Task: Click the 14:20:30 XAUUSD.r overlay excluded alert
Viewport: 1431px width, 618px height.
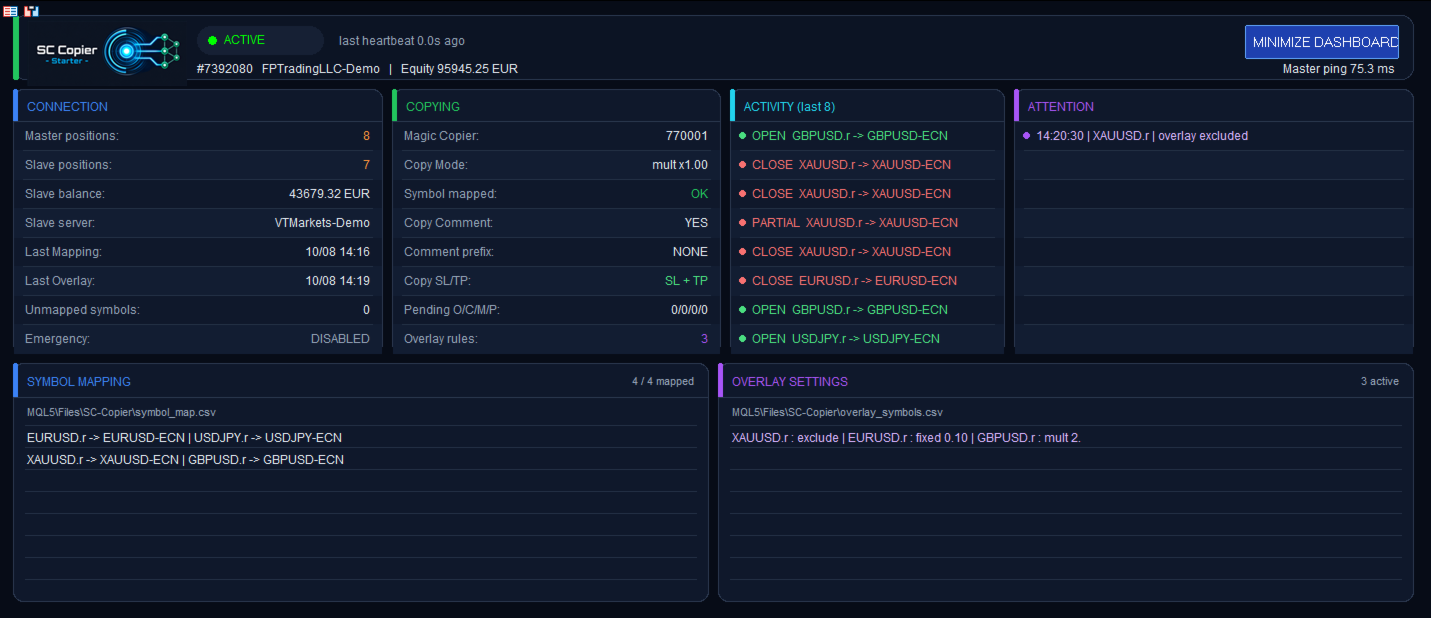Action: [1142, 136]
